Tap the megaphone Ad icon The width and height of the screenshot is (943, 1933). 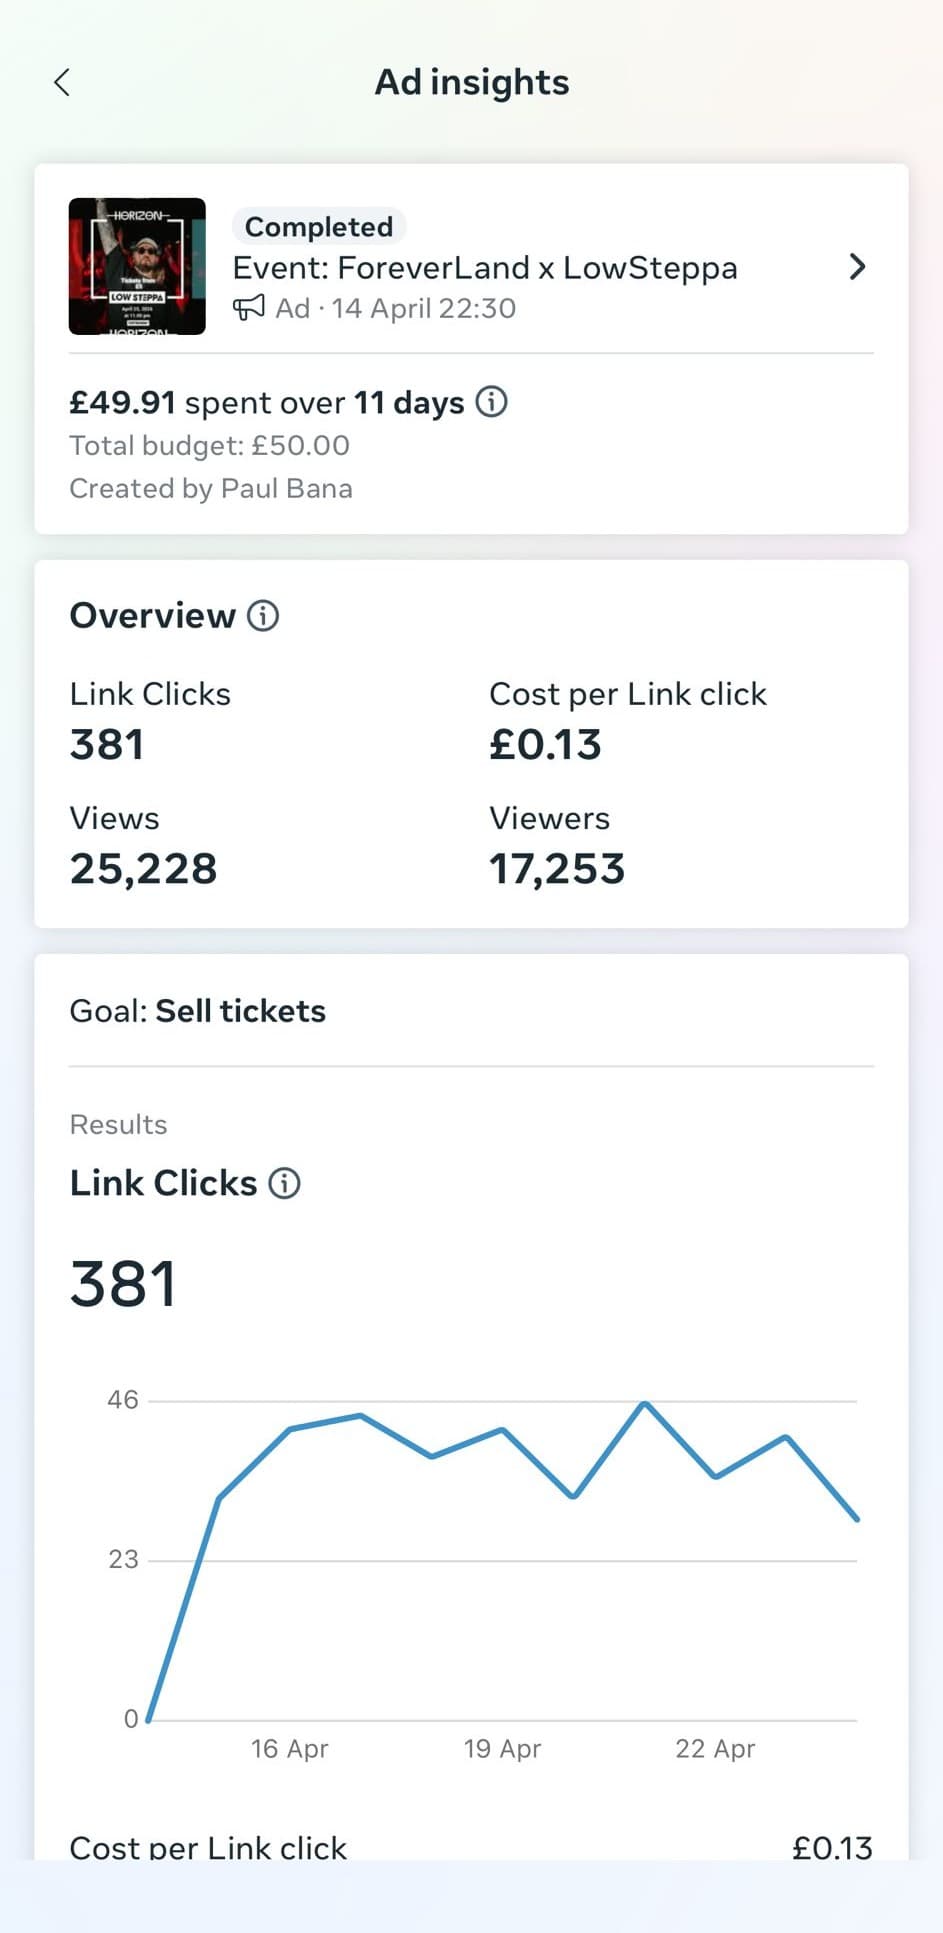click(x=249, y=308)
